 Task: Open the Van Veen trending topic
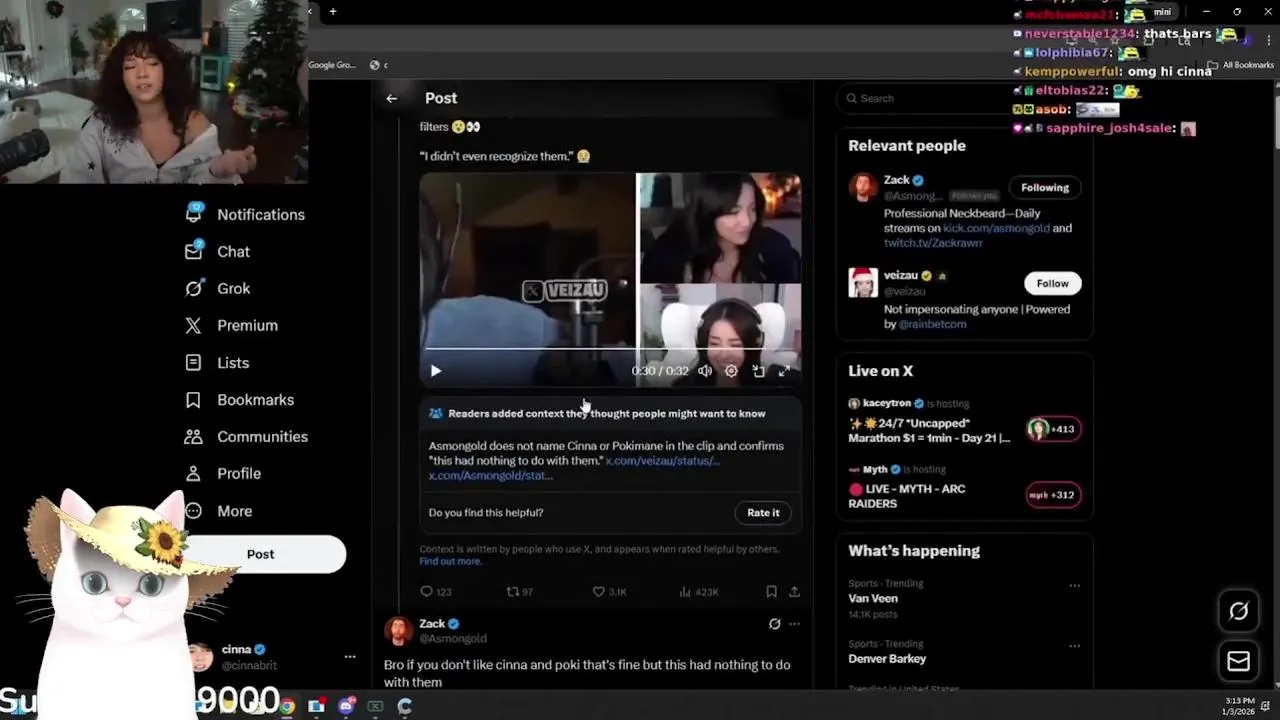coord(873,598)
